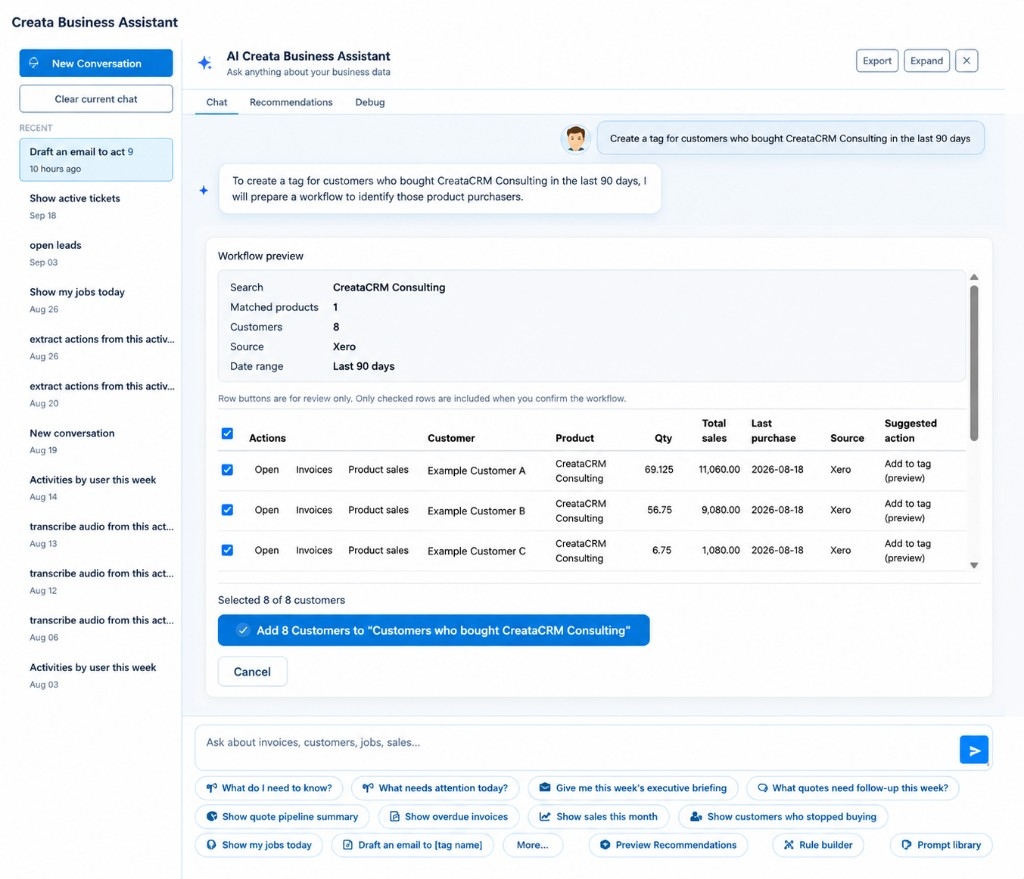Viewport: 1024px width, 879px height.
Task: Click Invoices for Example Customer B
Action: tap(314, 510)
